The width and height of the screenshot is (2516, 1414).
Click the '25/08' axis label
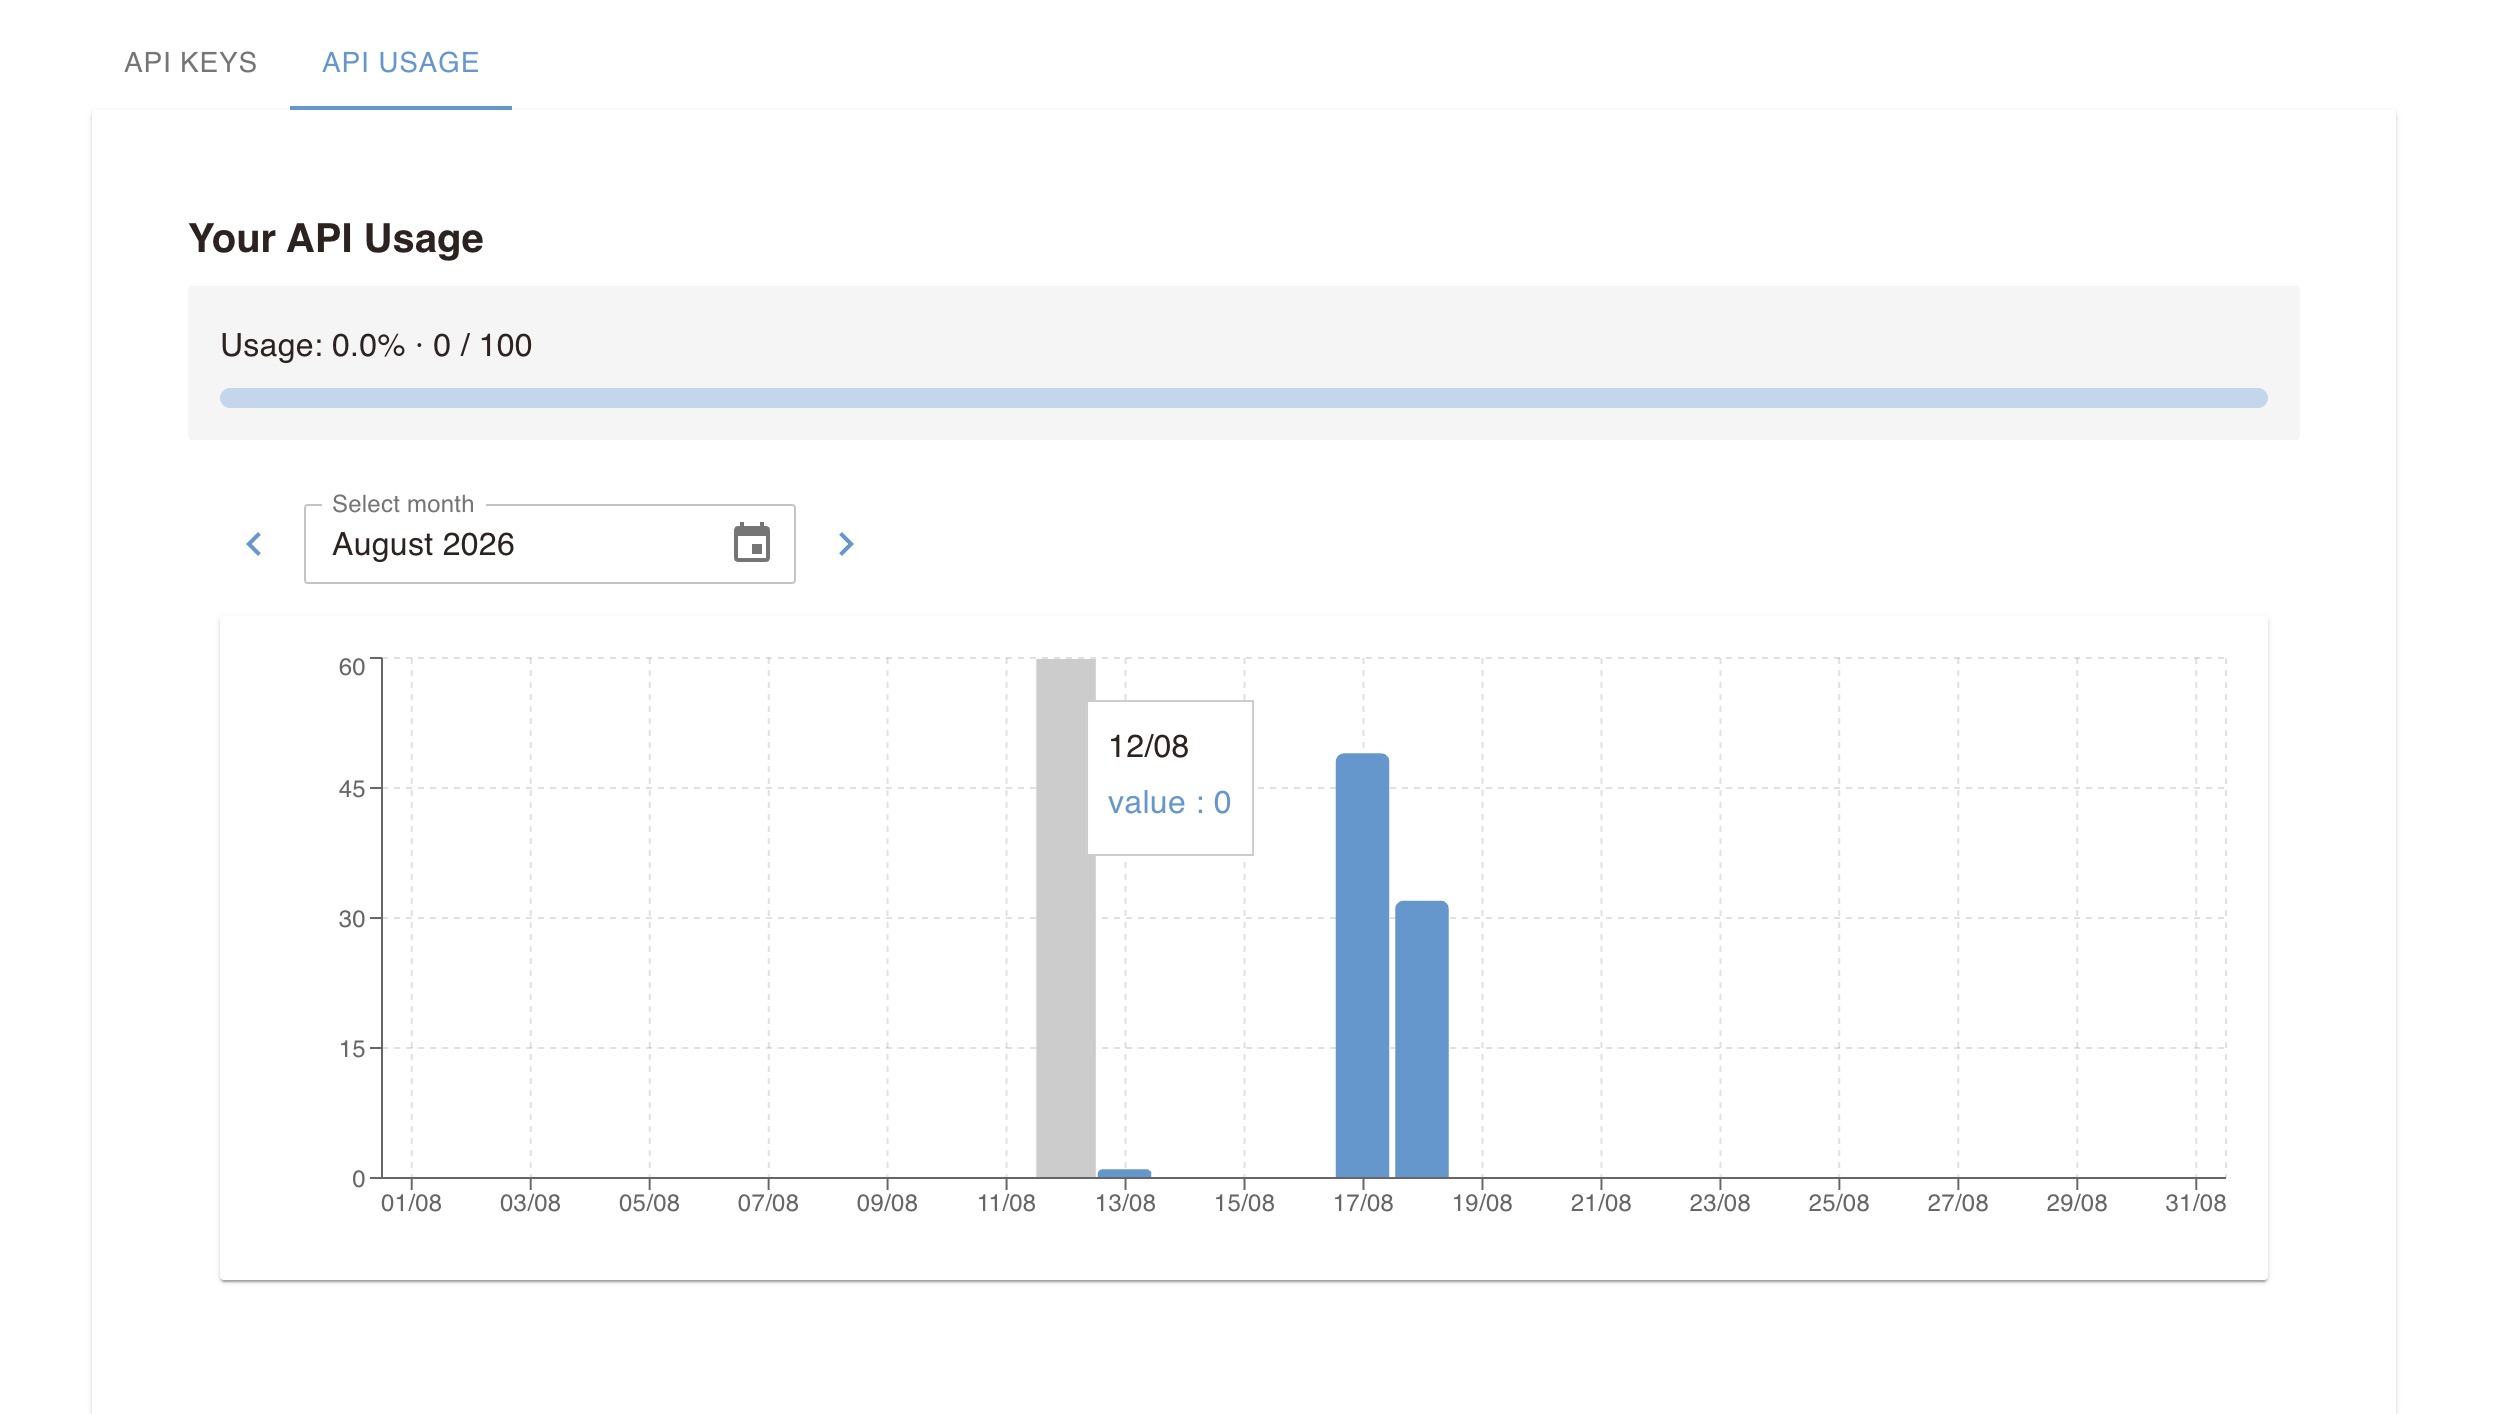tap(1838, 1203)
